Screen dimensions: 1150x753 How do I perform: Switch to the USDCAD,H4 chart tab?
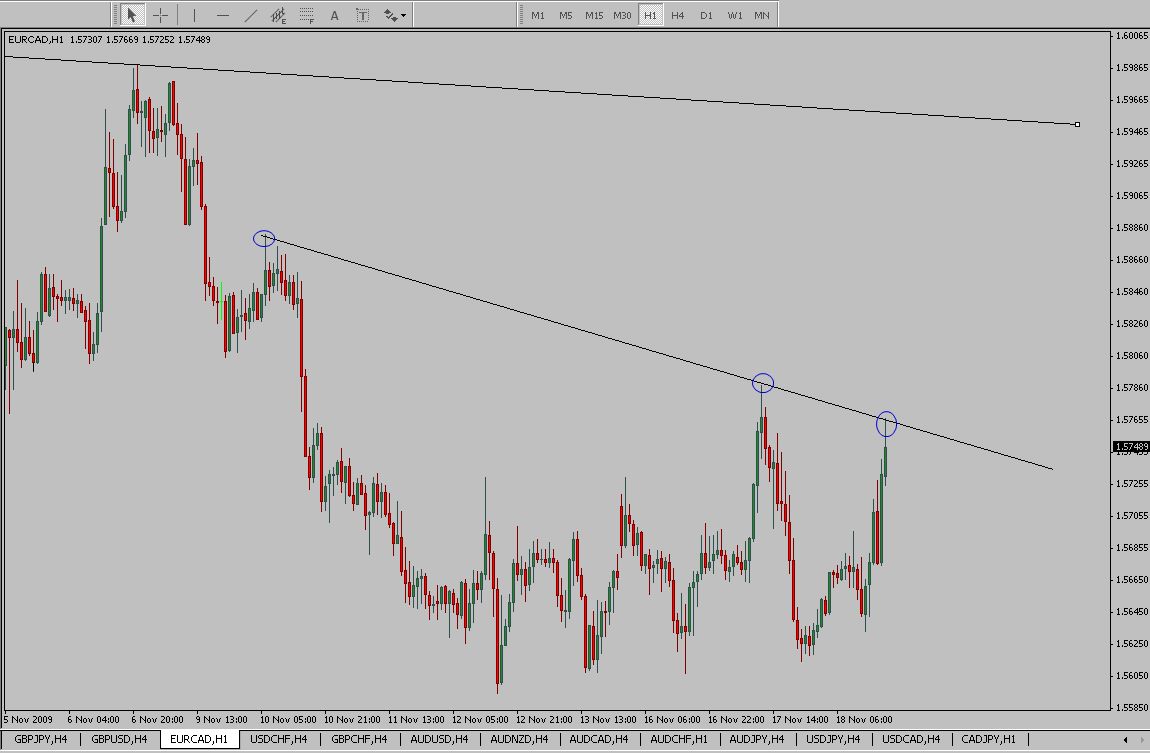click(x=911, y=739)
